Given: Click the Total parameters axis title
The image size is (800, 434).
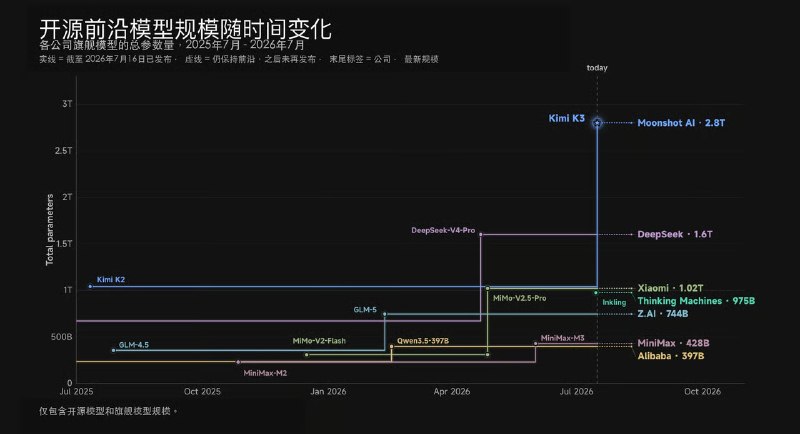Looking at the screenshot, I should tap(49, 229).
